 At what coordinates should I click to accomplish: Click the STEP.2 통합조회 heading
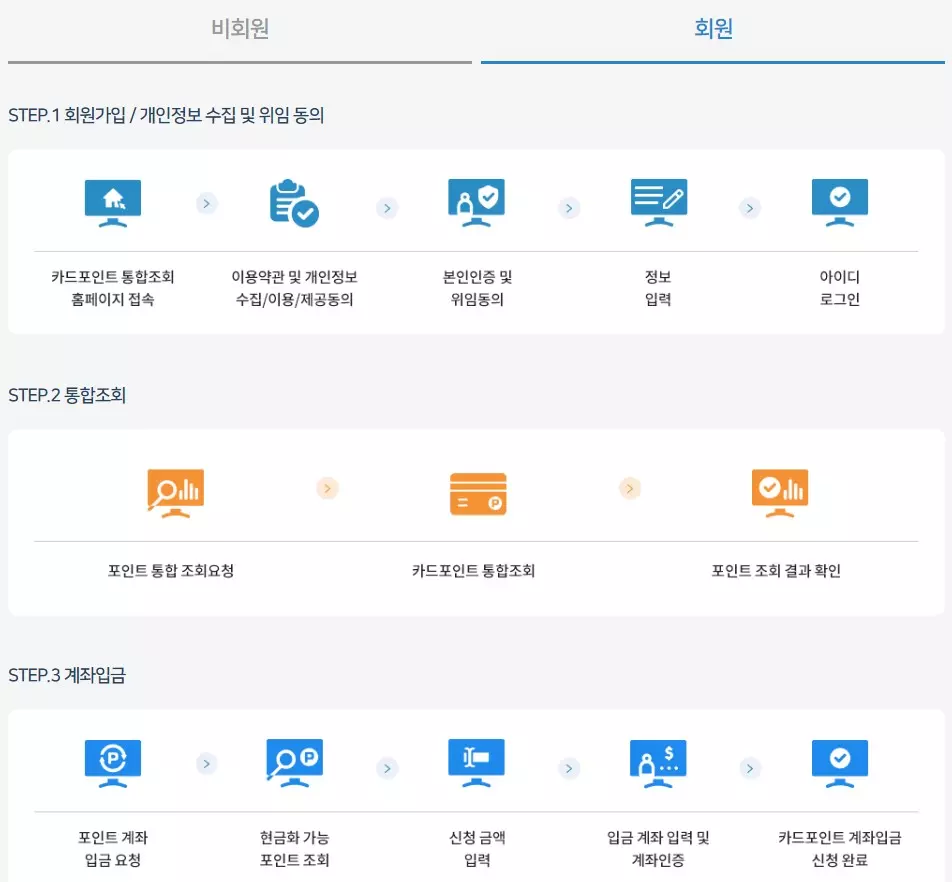[x=67, y=395]
